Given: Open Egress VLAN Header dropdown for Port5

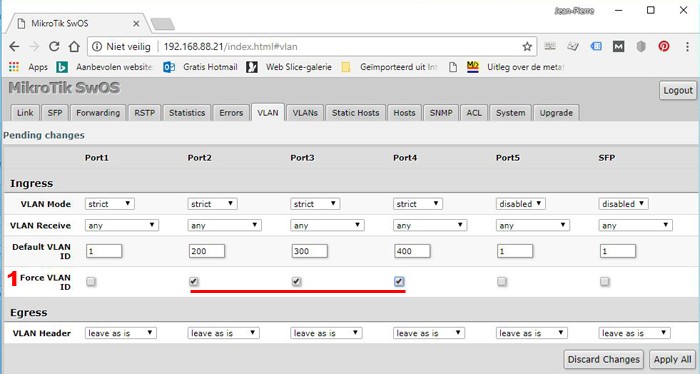Looking at the screenshot, I should [x=532, y=333].
